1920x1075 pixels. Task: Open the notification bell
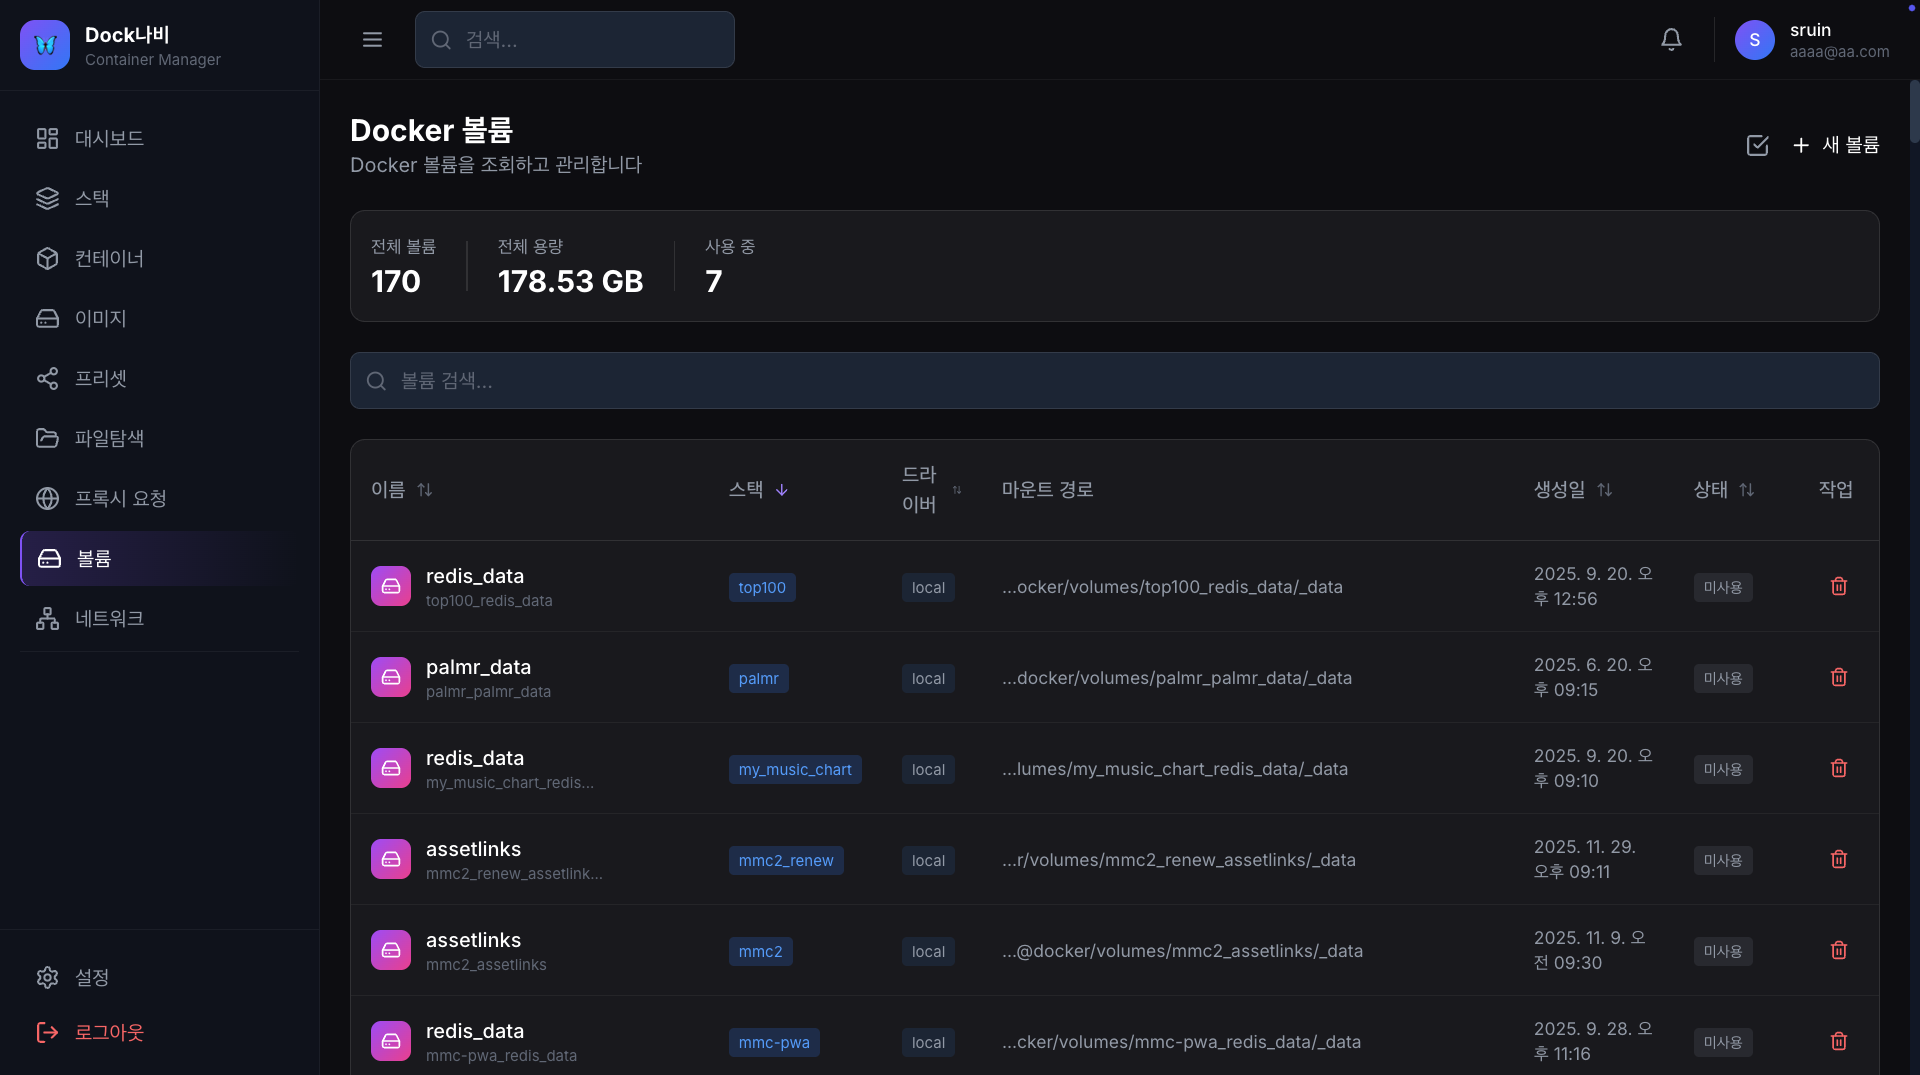click(1671, 39)
